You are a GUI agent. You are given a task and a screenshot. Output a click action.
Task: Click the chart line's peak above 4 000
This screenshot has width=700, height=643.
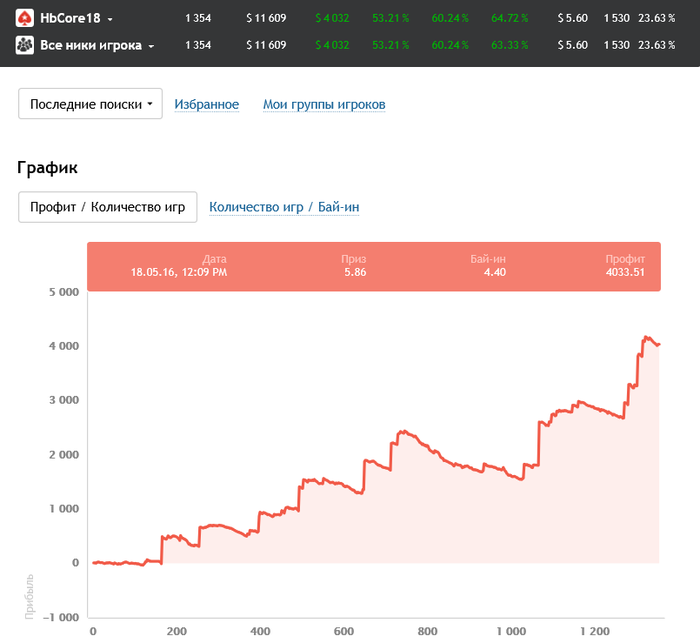(x=645, y=337)
